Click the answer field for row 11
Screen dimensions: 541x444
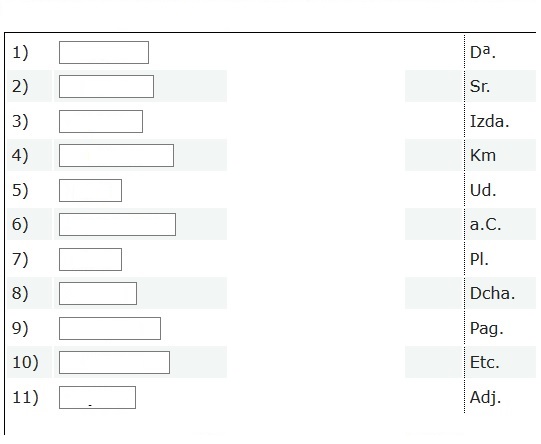click(x=97, y=397)
